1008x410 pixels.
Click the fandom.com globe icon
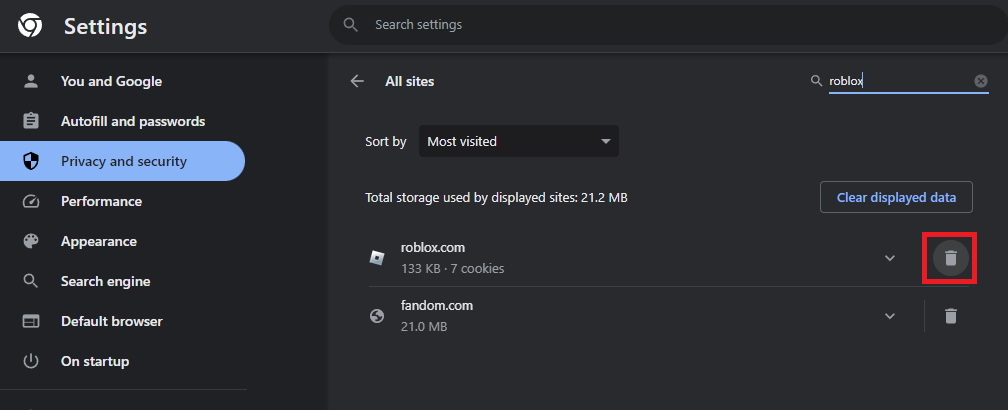click(377, 316)
